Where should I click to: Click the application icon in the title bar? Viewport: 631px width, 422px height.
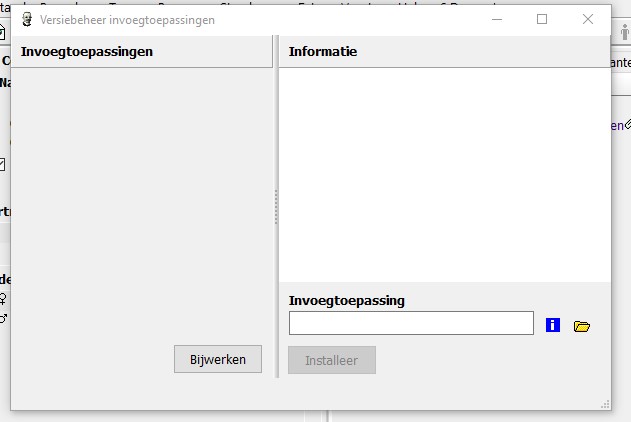click(x=27, y=19)
